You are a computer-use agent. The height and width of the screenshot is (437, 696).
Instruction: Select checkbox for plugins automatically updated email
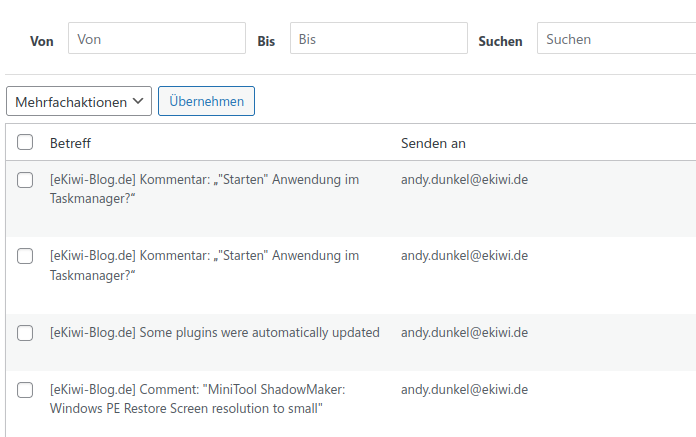[25, 333]
